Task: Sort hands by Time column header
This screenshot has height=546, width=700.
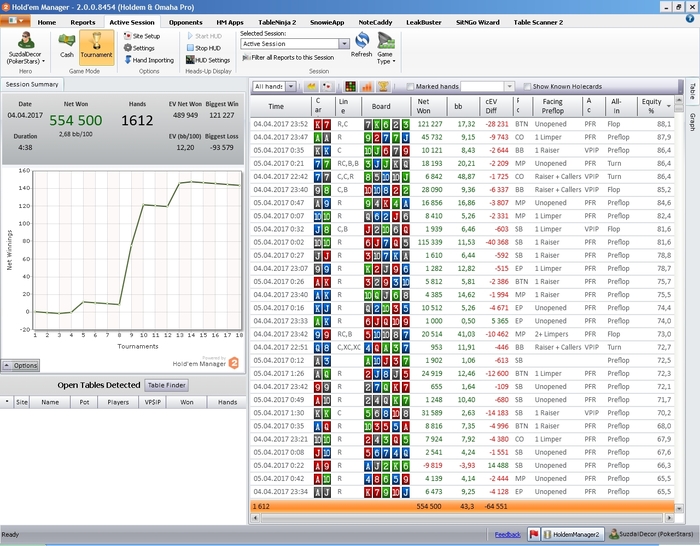Action: (281, 106)
